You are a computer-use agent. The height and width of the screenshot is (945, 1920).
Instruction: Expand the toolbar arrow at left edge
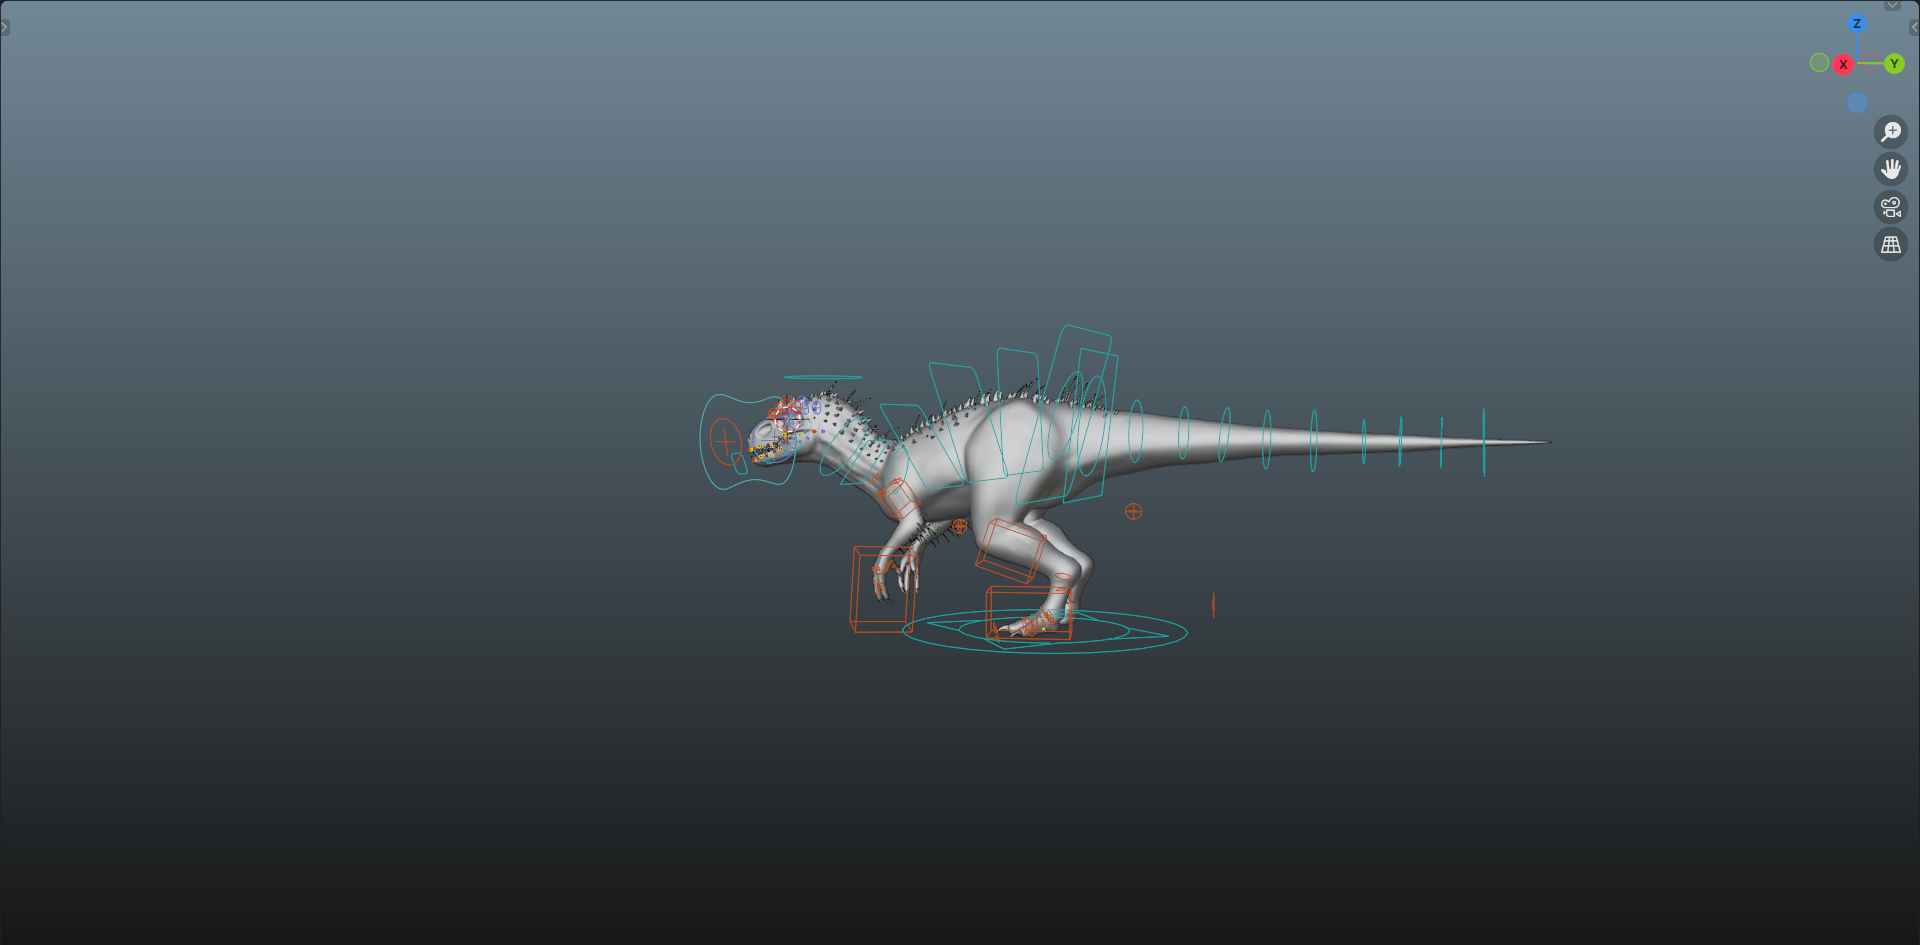[x=5, y=28]
